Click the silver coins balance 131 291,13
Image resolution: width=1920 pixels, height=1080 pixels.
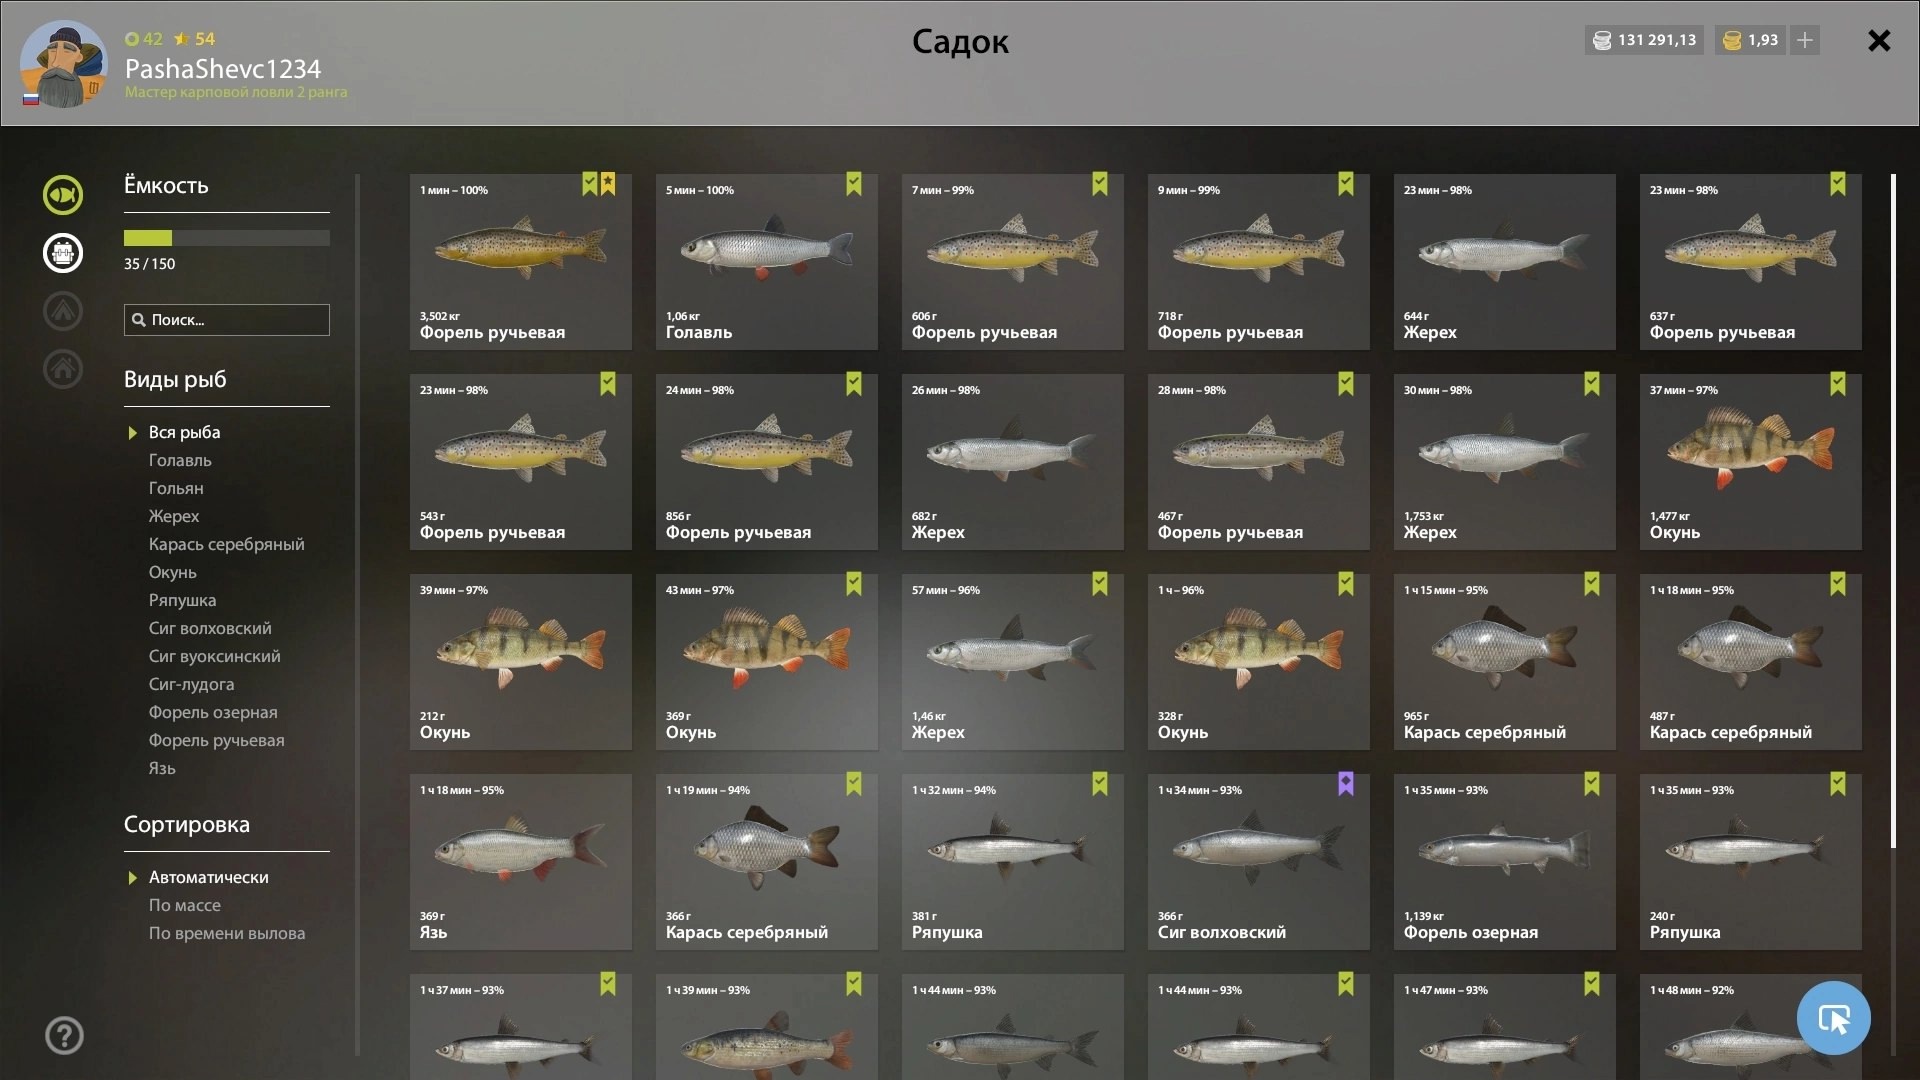[x=1644, y=40]
